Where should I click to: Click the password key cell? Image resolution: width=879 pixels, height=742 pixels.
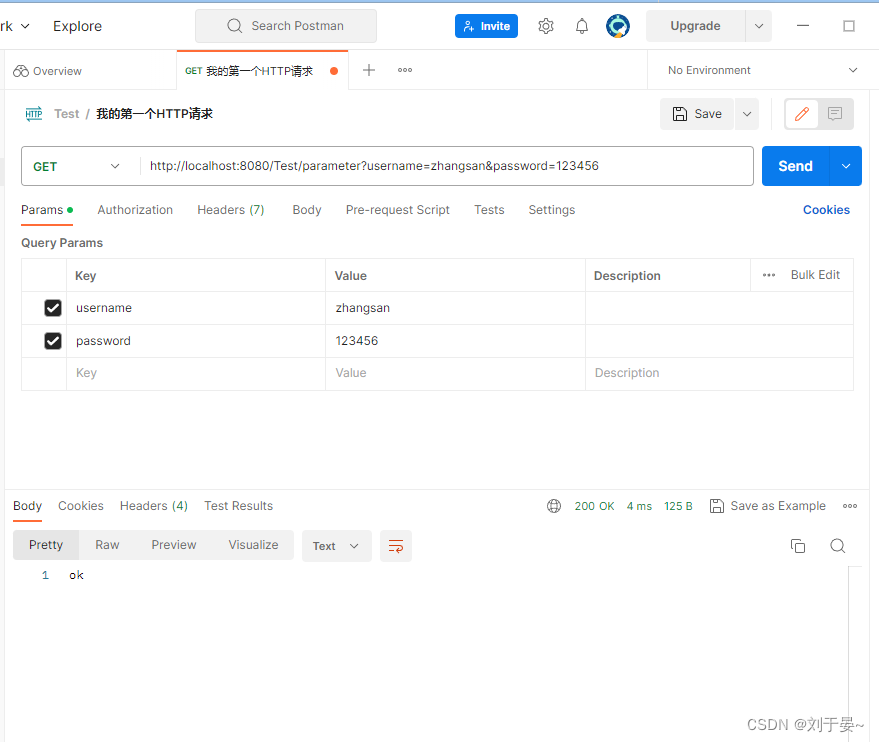coord(196,341)
